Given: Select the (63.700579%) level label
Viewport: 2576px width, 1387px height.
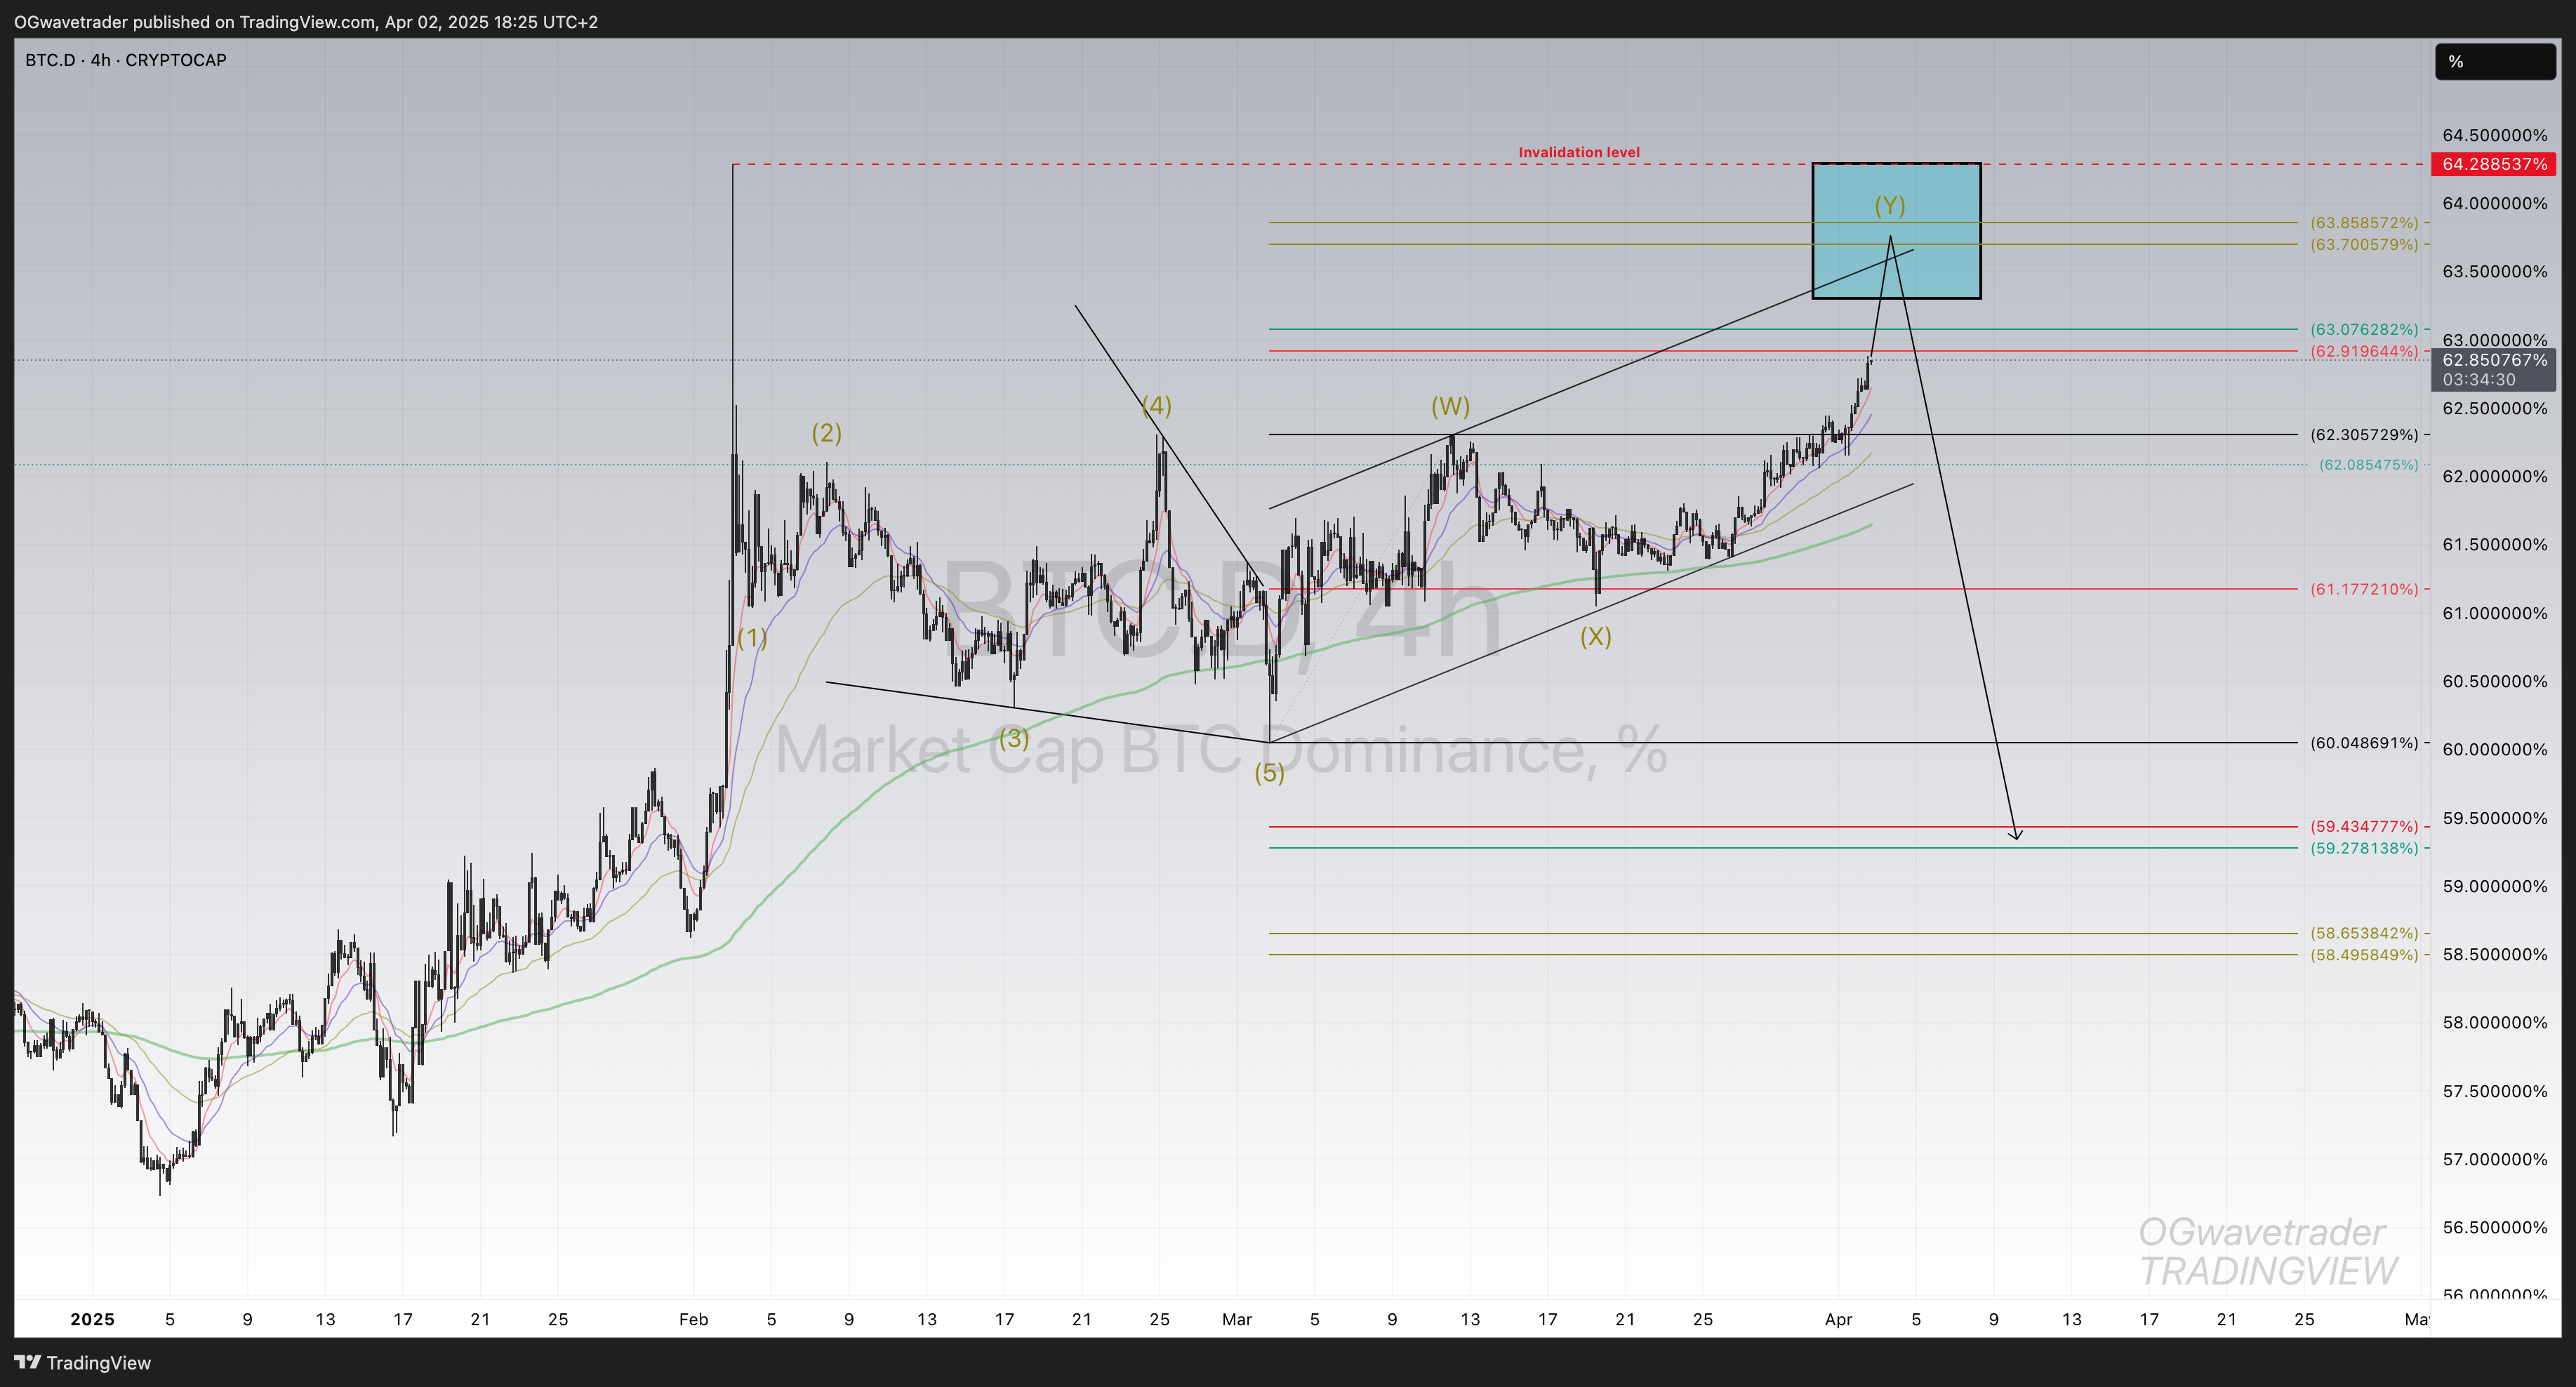Looking at the screenshot, I should point(2364,244).
